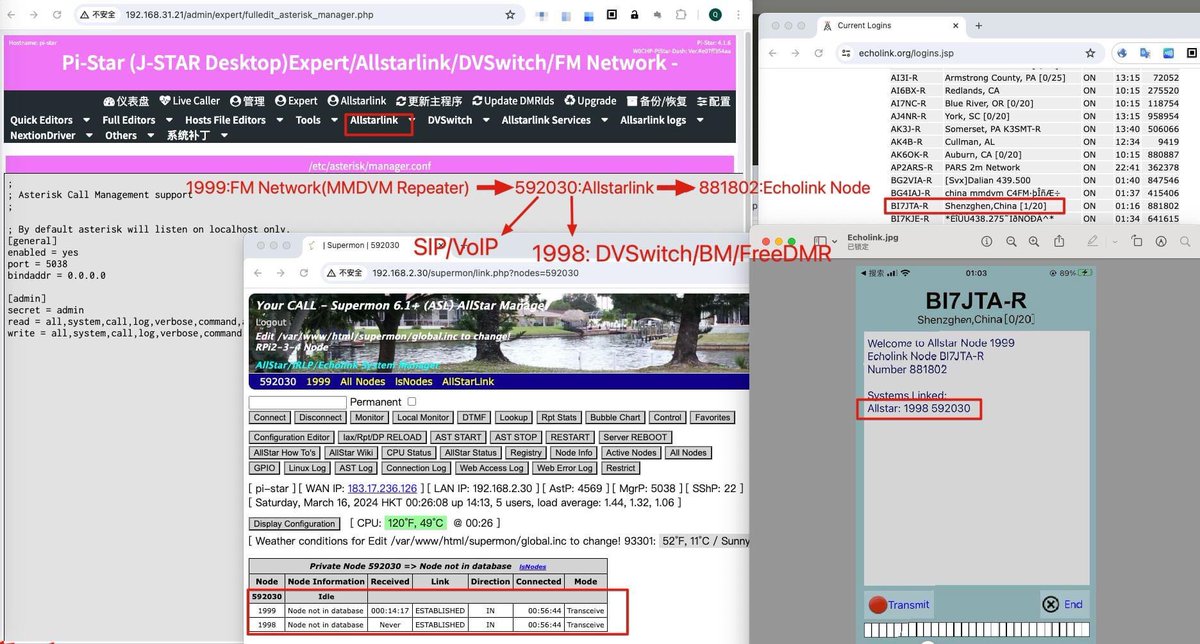This screenshot has height=644, width=1200.
Task: Tick the Permanent checkbox
Action: coord(412,402)
